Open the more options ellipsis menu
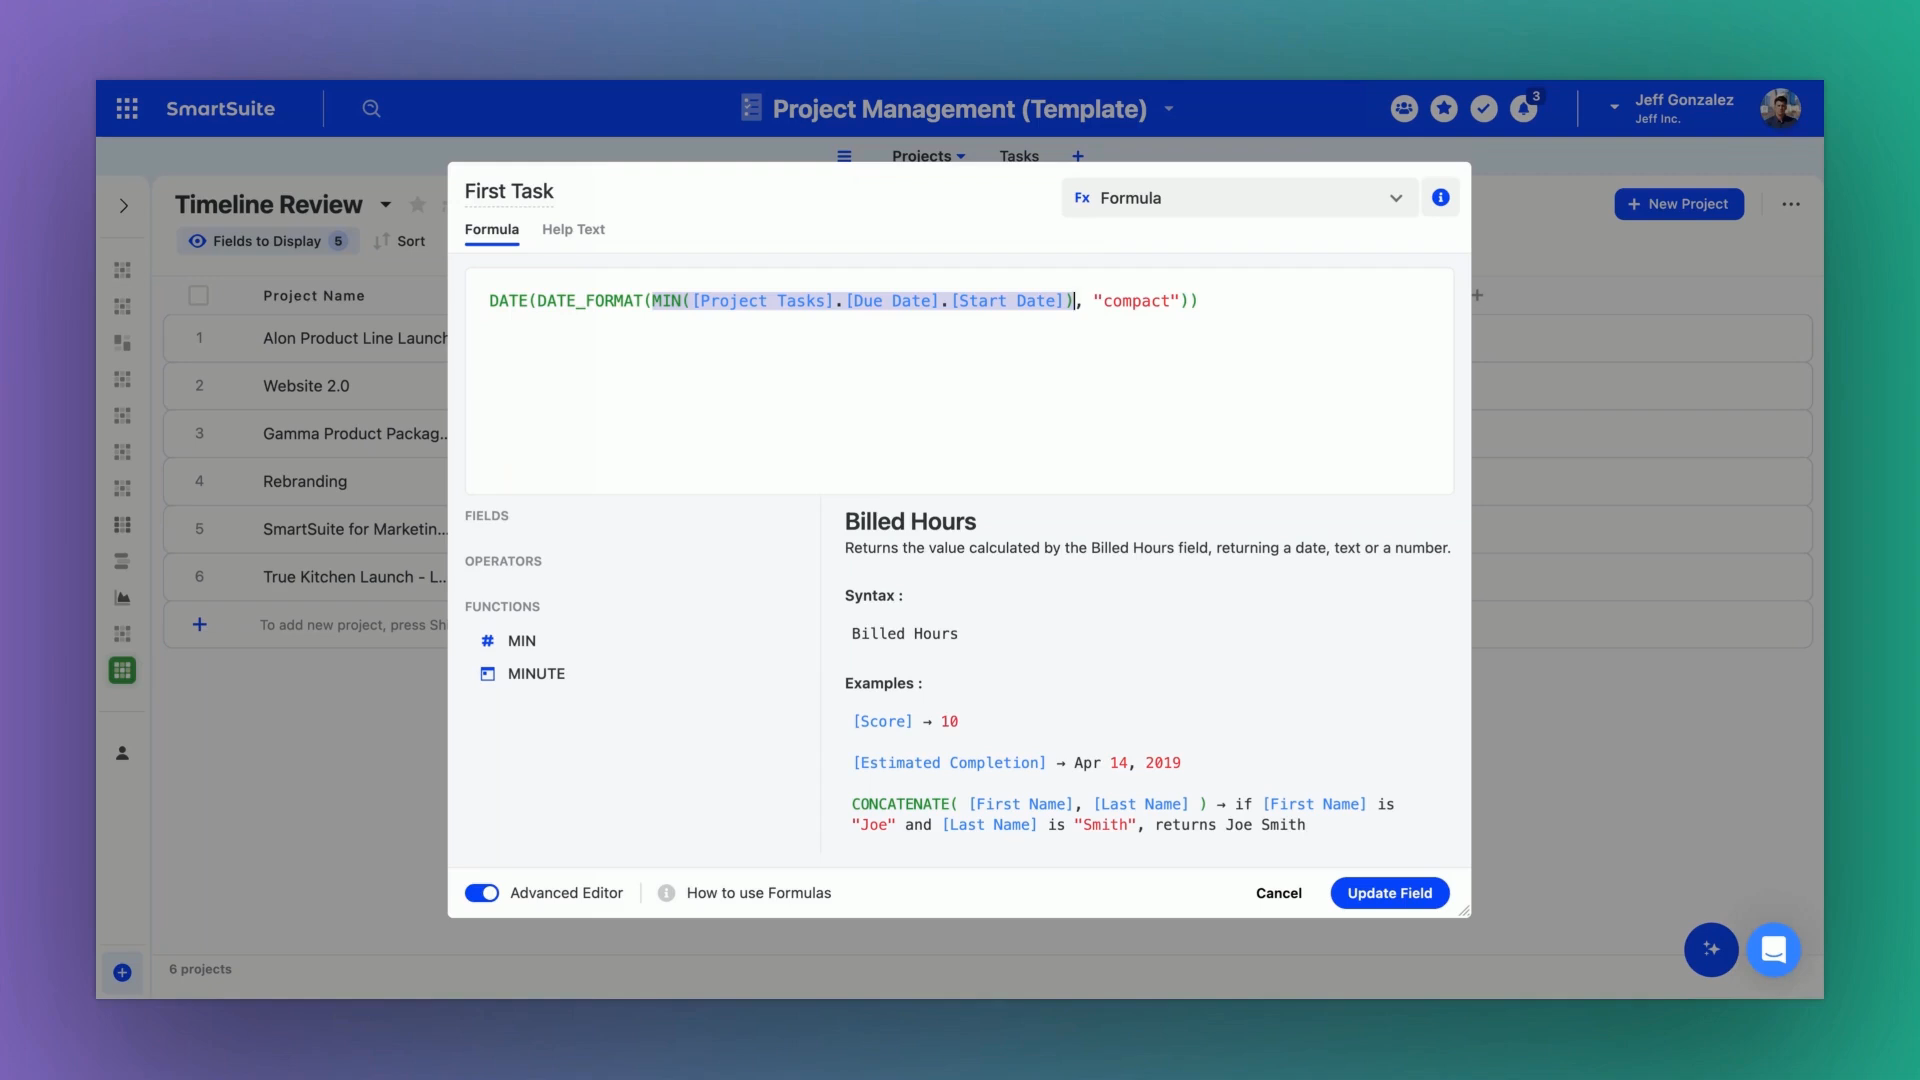Viewport: 1920px width, 1080px height. tap(1791, 204)
